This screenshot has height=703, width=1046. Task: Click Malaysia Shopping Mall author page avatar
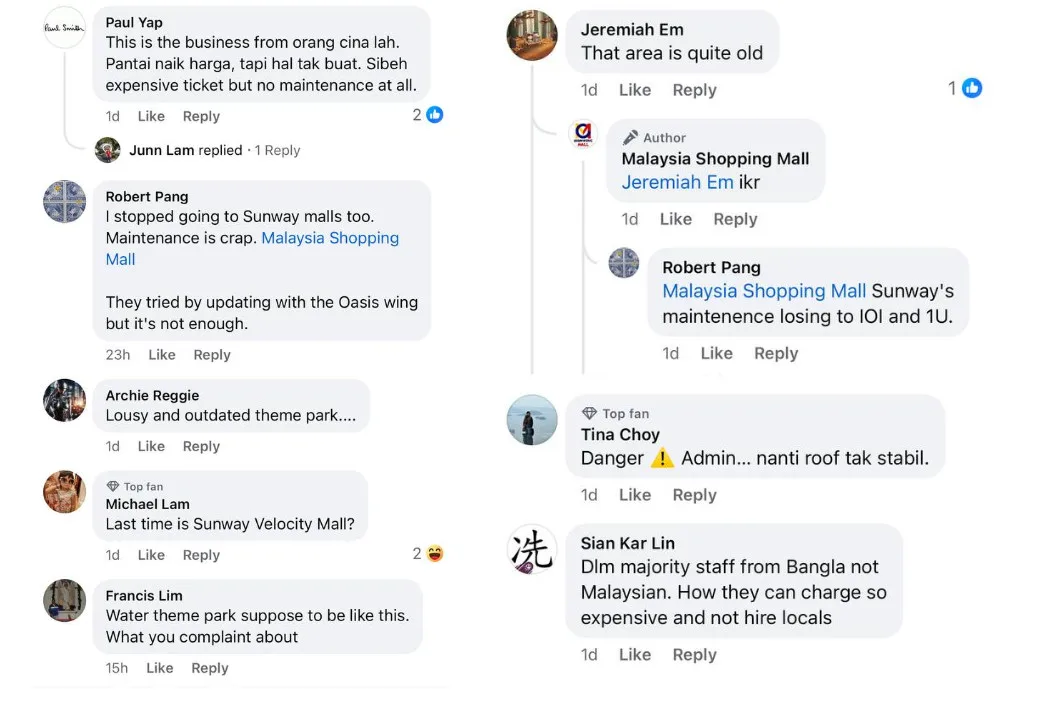(583, 135)
